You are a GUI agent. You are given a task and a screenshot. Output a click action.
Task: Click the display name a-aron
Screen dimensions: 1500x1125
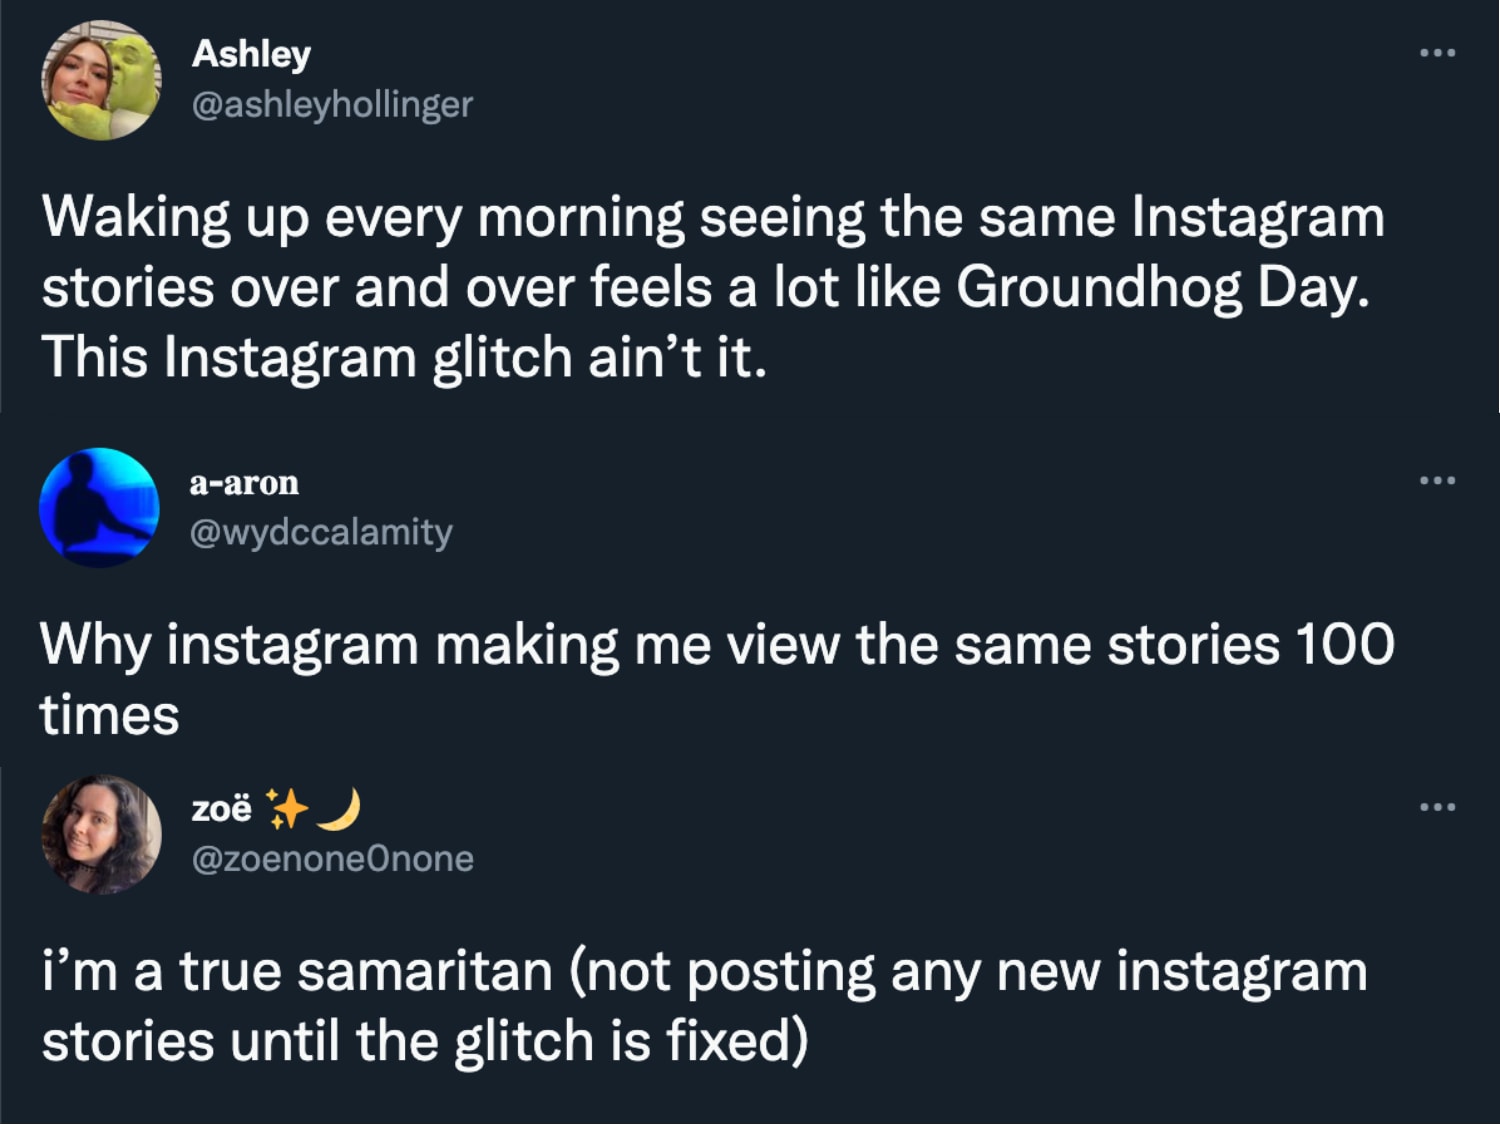point(244,483)
